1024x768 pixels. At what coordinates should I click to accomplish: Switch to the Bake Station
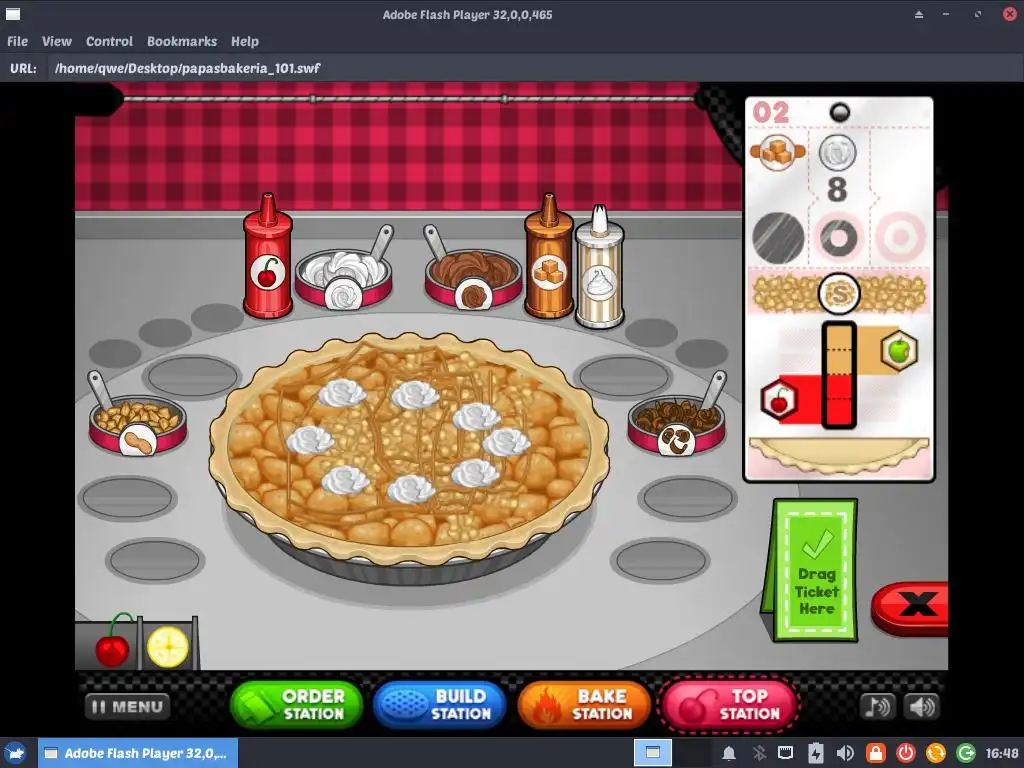[584, 705]
